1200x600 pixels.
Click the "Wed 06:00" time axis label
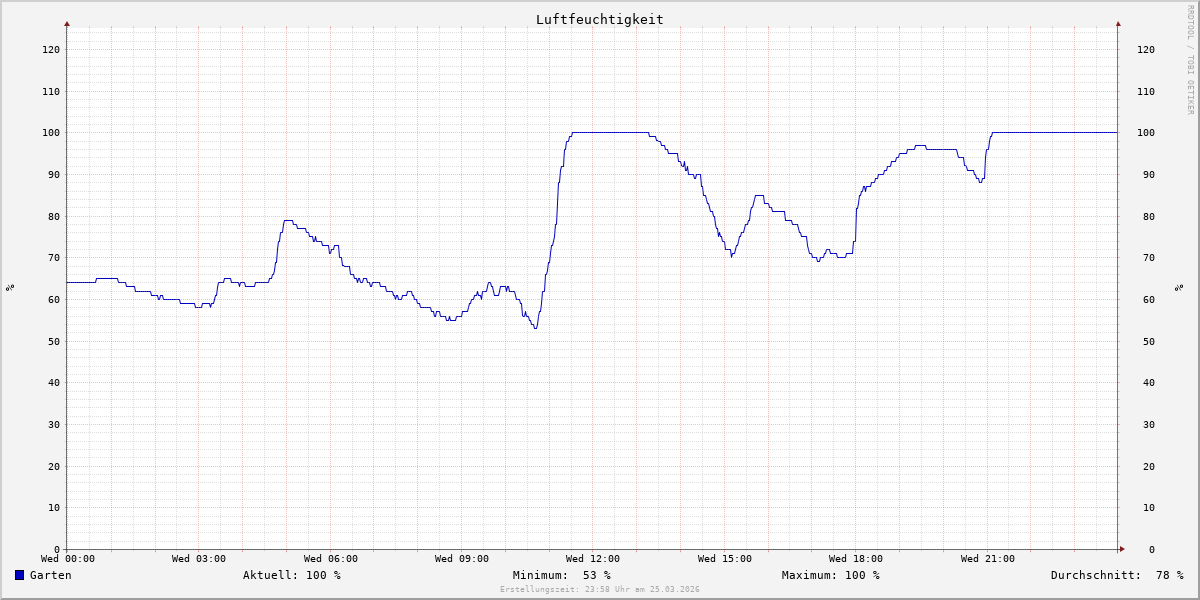pos(330,559)
